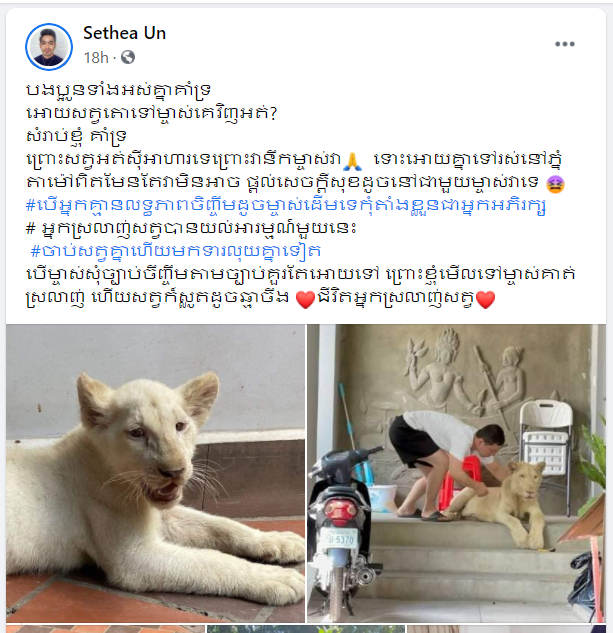Open the photo of man bathing lion
The height and width of the screenshot is (633, 613).
[456, 473]
